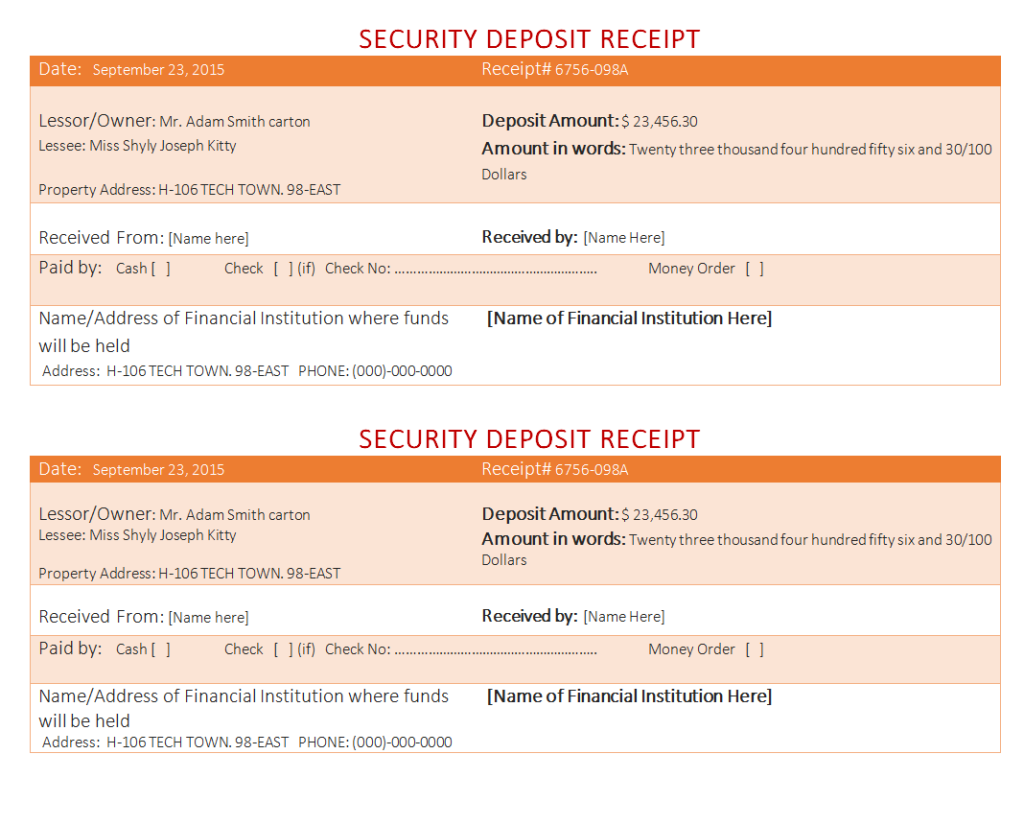Select [Name of Financial Institution Here] in the bottom receipt
The image size is (1024, 825).
[x=629, y=697]
